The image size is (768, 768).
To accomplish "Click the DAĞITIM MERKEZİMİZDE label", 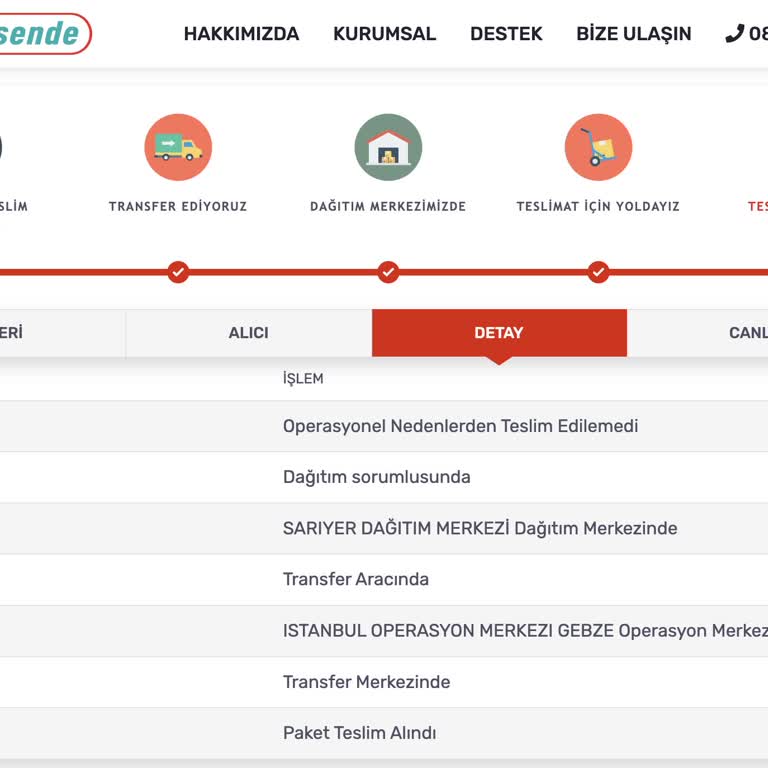I will tap(388, 206).
